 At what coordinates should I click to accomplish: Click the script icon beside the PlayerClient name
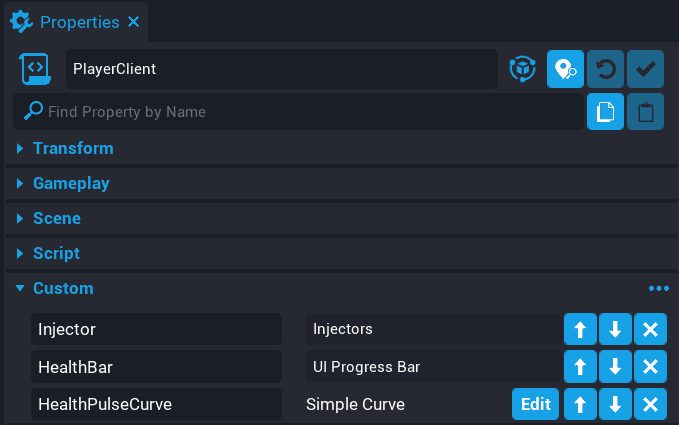(x=36, y=69)
